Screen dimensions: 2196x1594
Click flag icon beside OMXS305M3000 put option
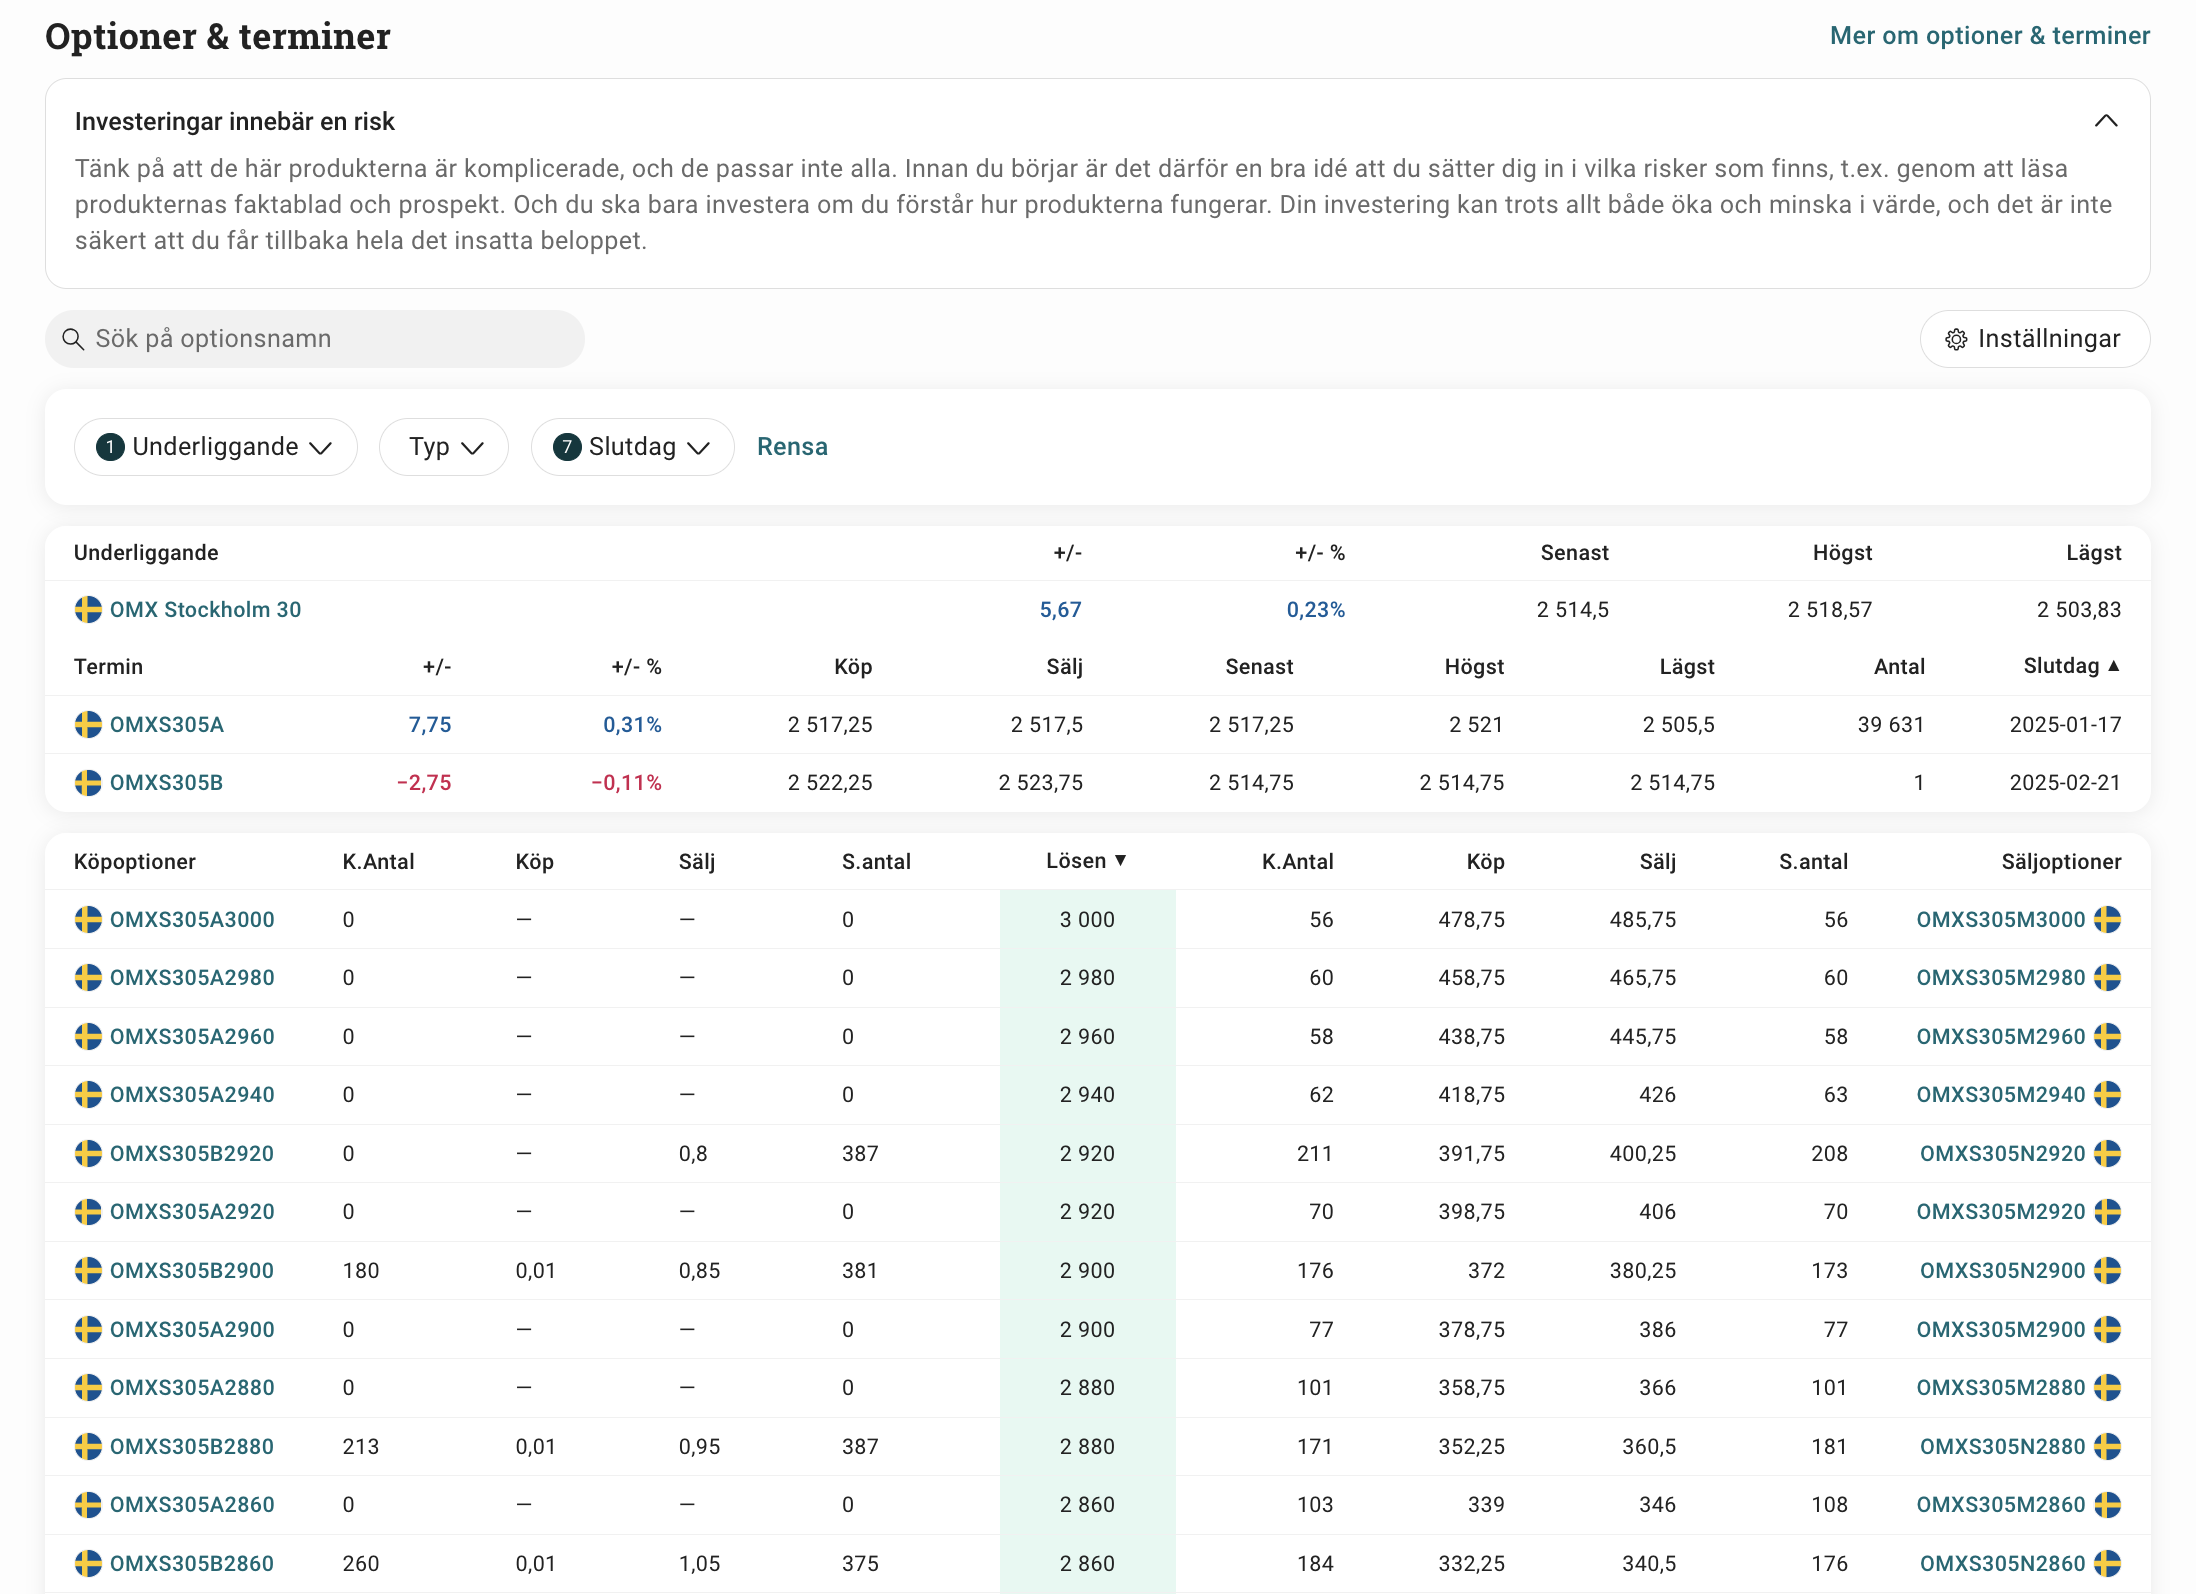click(x=2108, y=920)
